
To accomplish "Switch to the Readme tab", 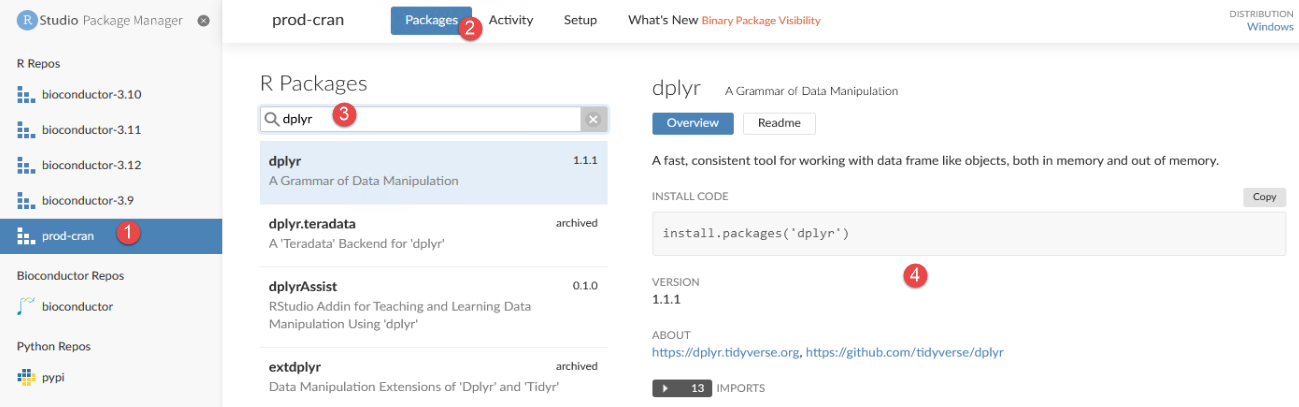I will point(779,123).
